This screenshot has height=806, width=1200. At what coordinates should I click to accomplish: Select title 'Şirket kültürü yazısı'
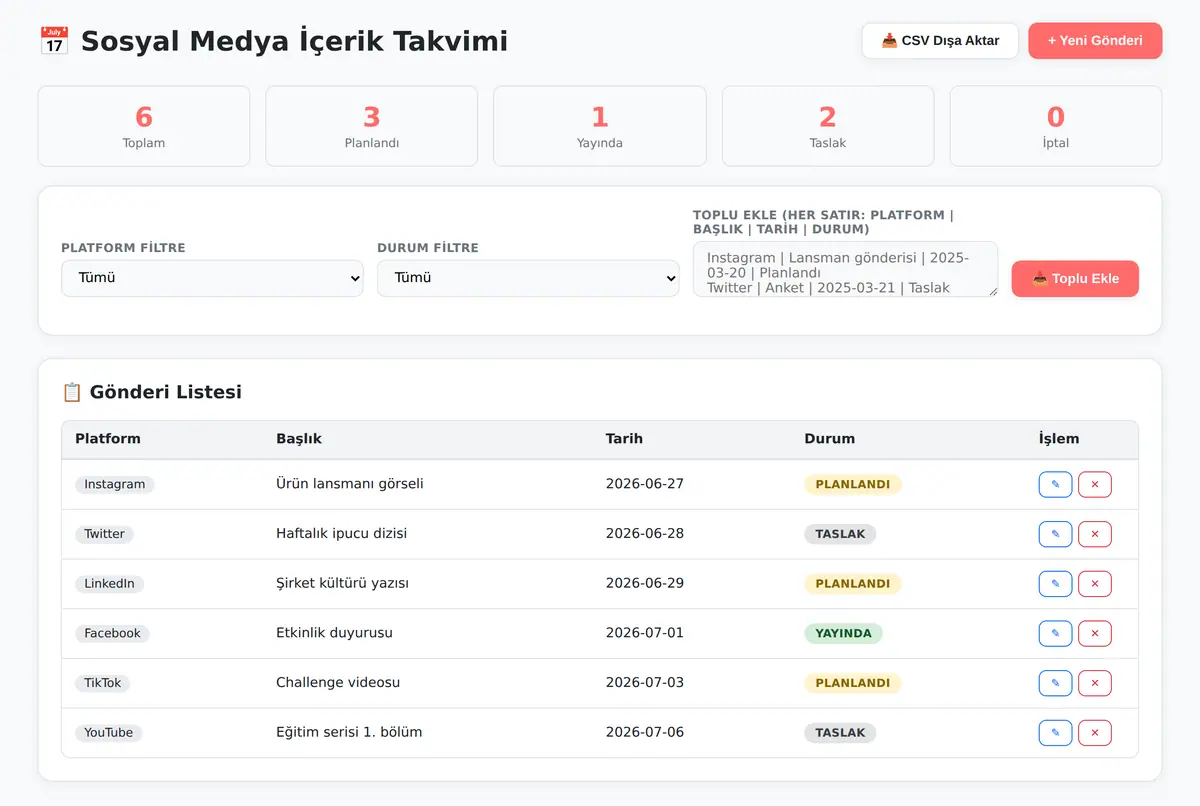coord(342,584)
